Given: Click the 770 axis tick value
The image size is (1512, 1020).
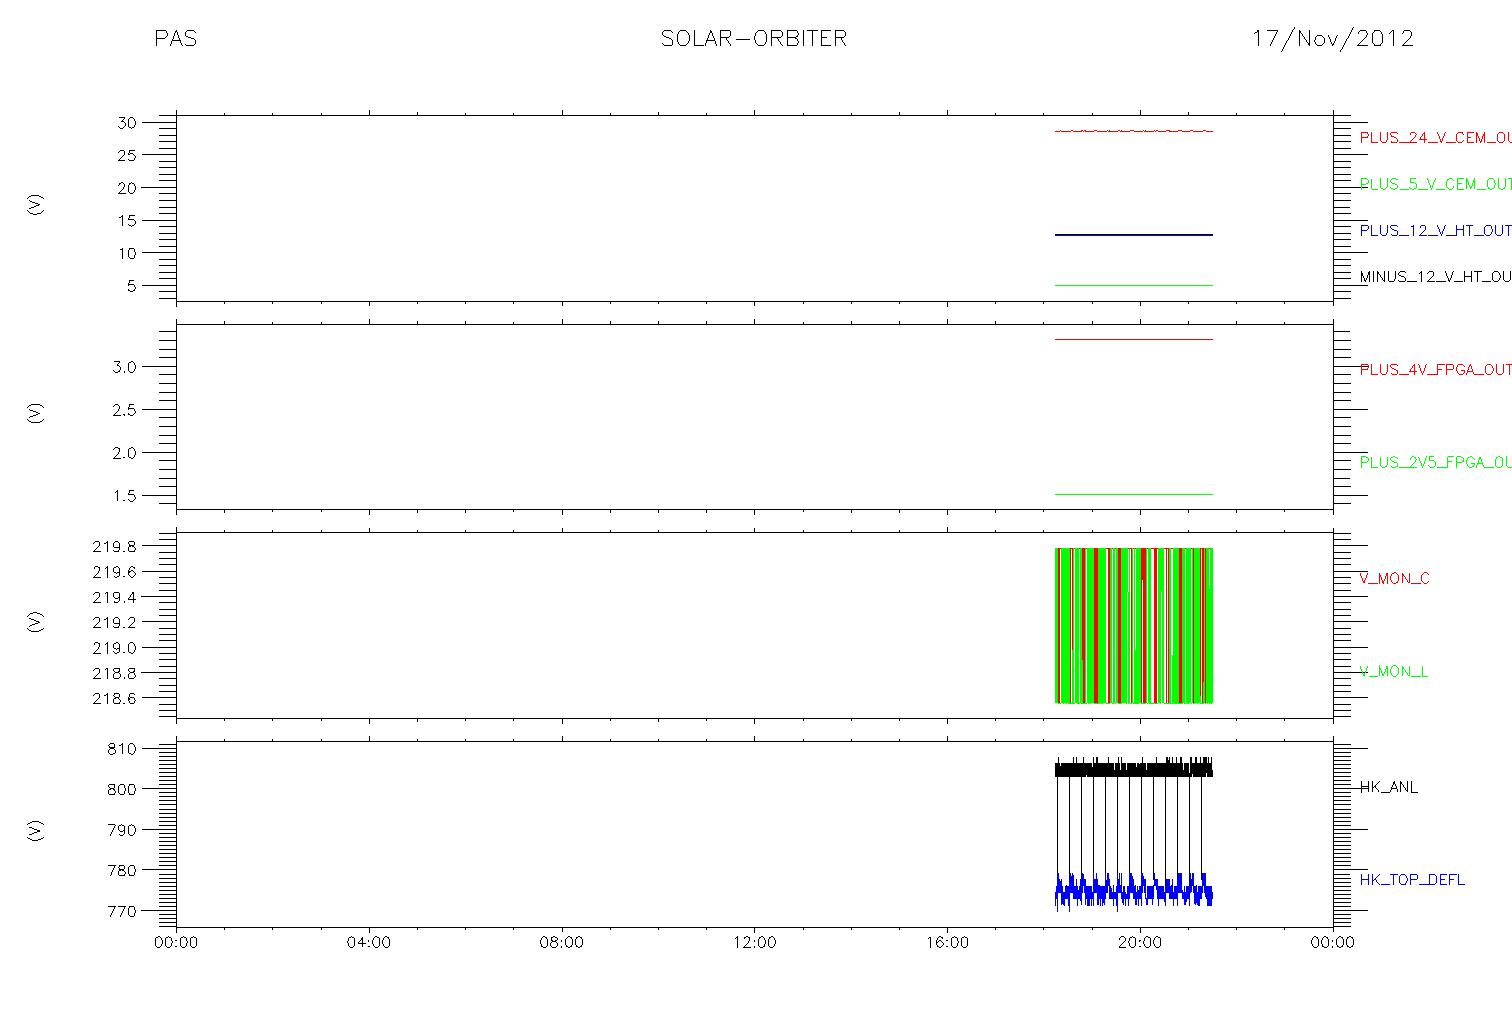Looking at the screenshot, I should (x=123, y=912).
